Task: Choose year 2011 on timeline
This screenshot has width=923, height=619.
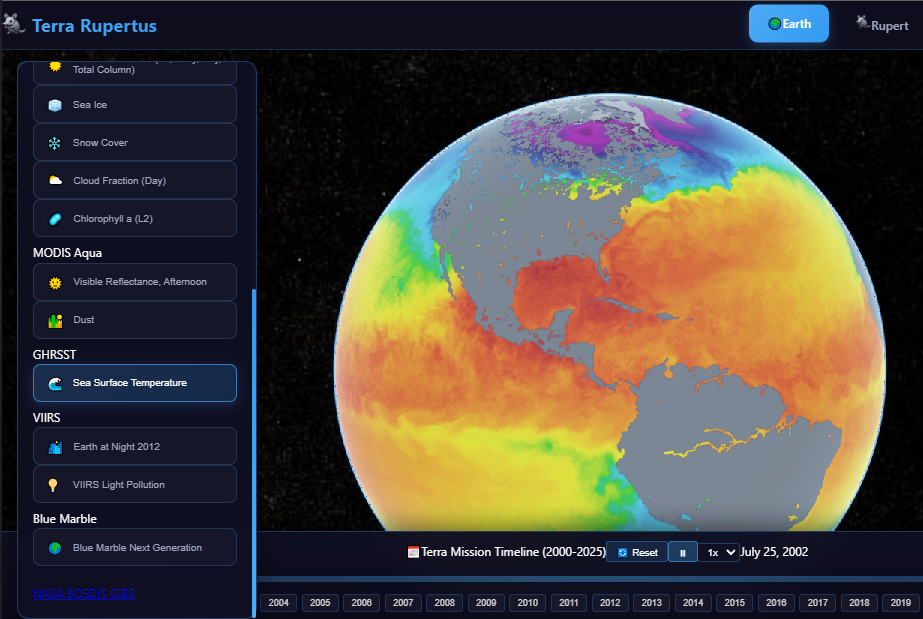Action: coord(569,603)
